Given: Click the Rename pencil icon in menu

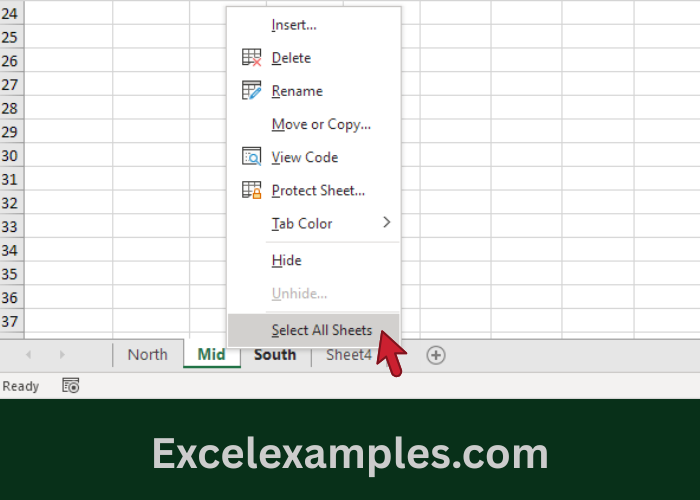Looking at the screenshot, I should [252, 91].
